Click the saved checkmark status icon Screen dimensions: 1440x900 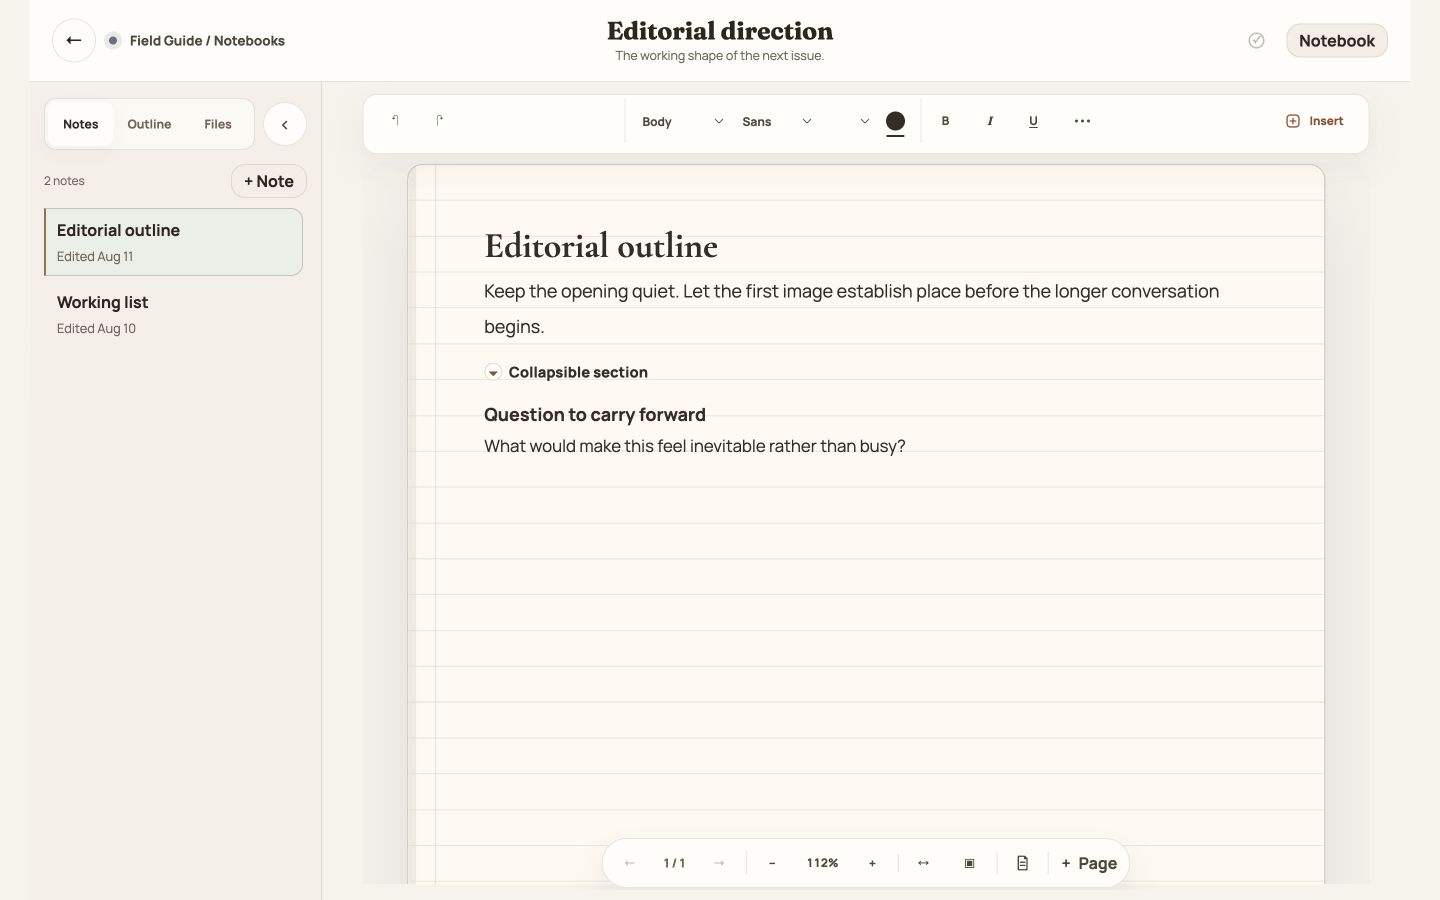tap(1257, 41)
